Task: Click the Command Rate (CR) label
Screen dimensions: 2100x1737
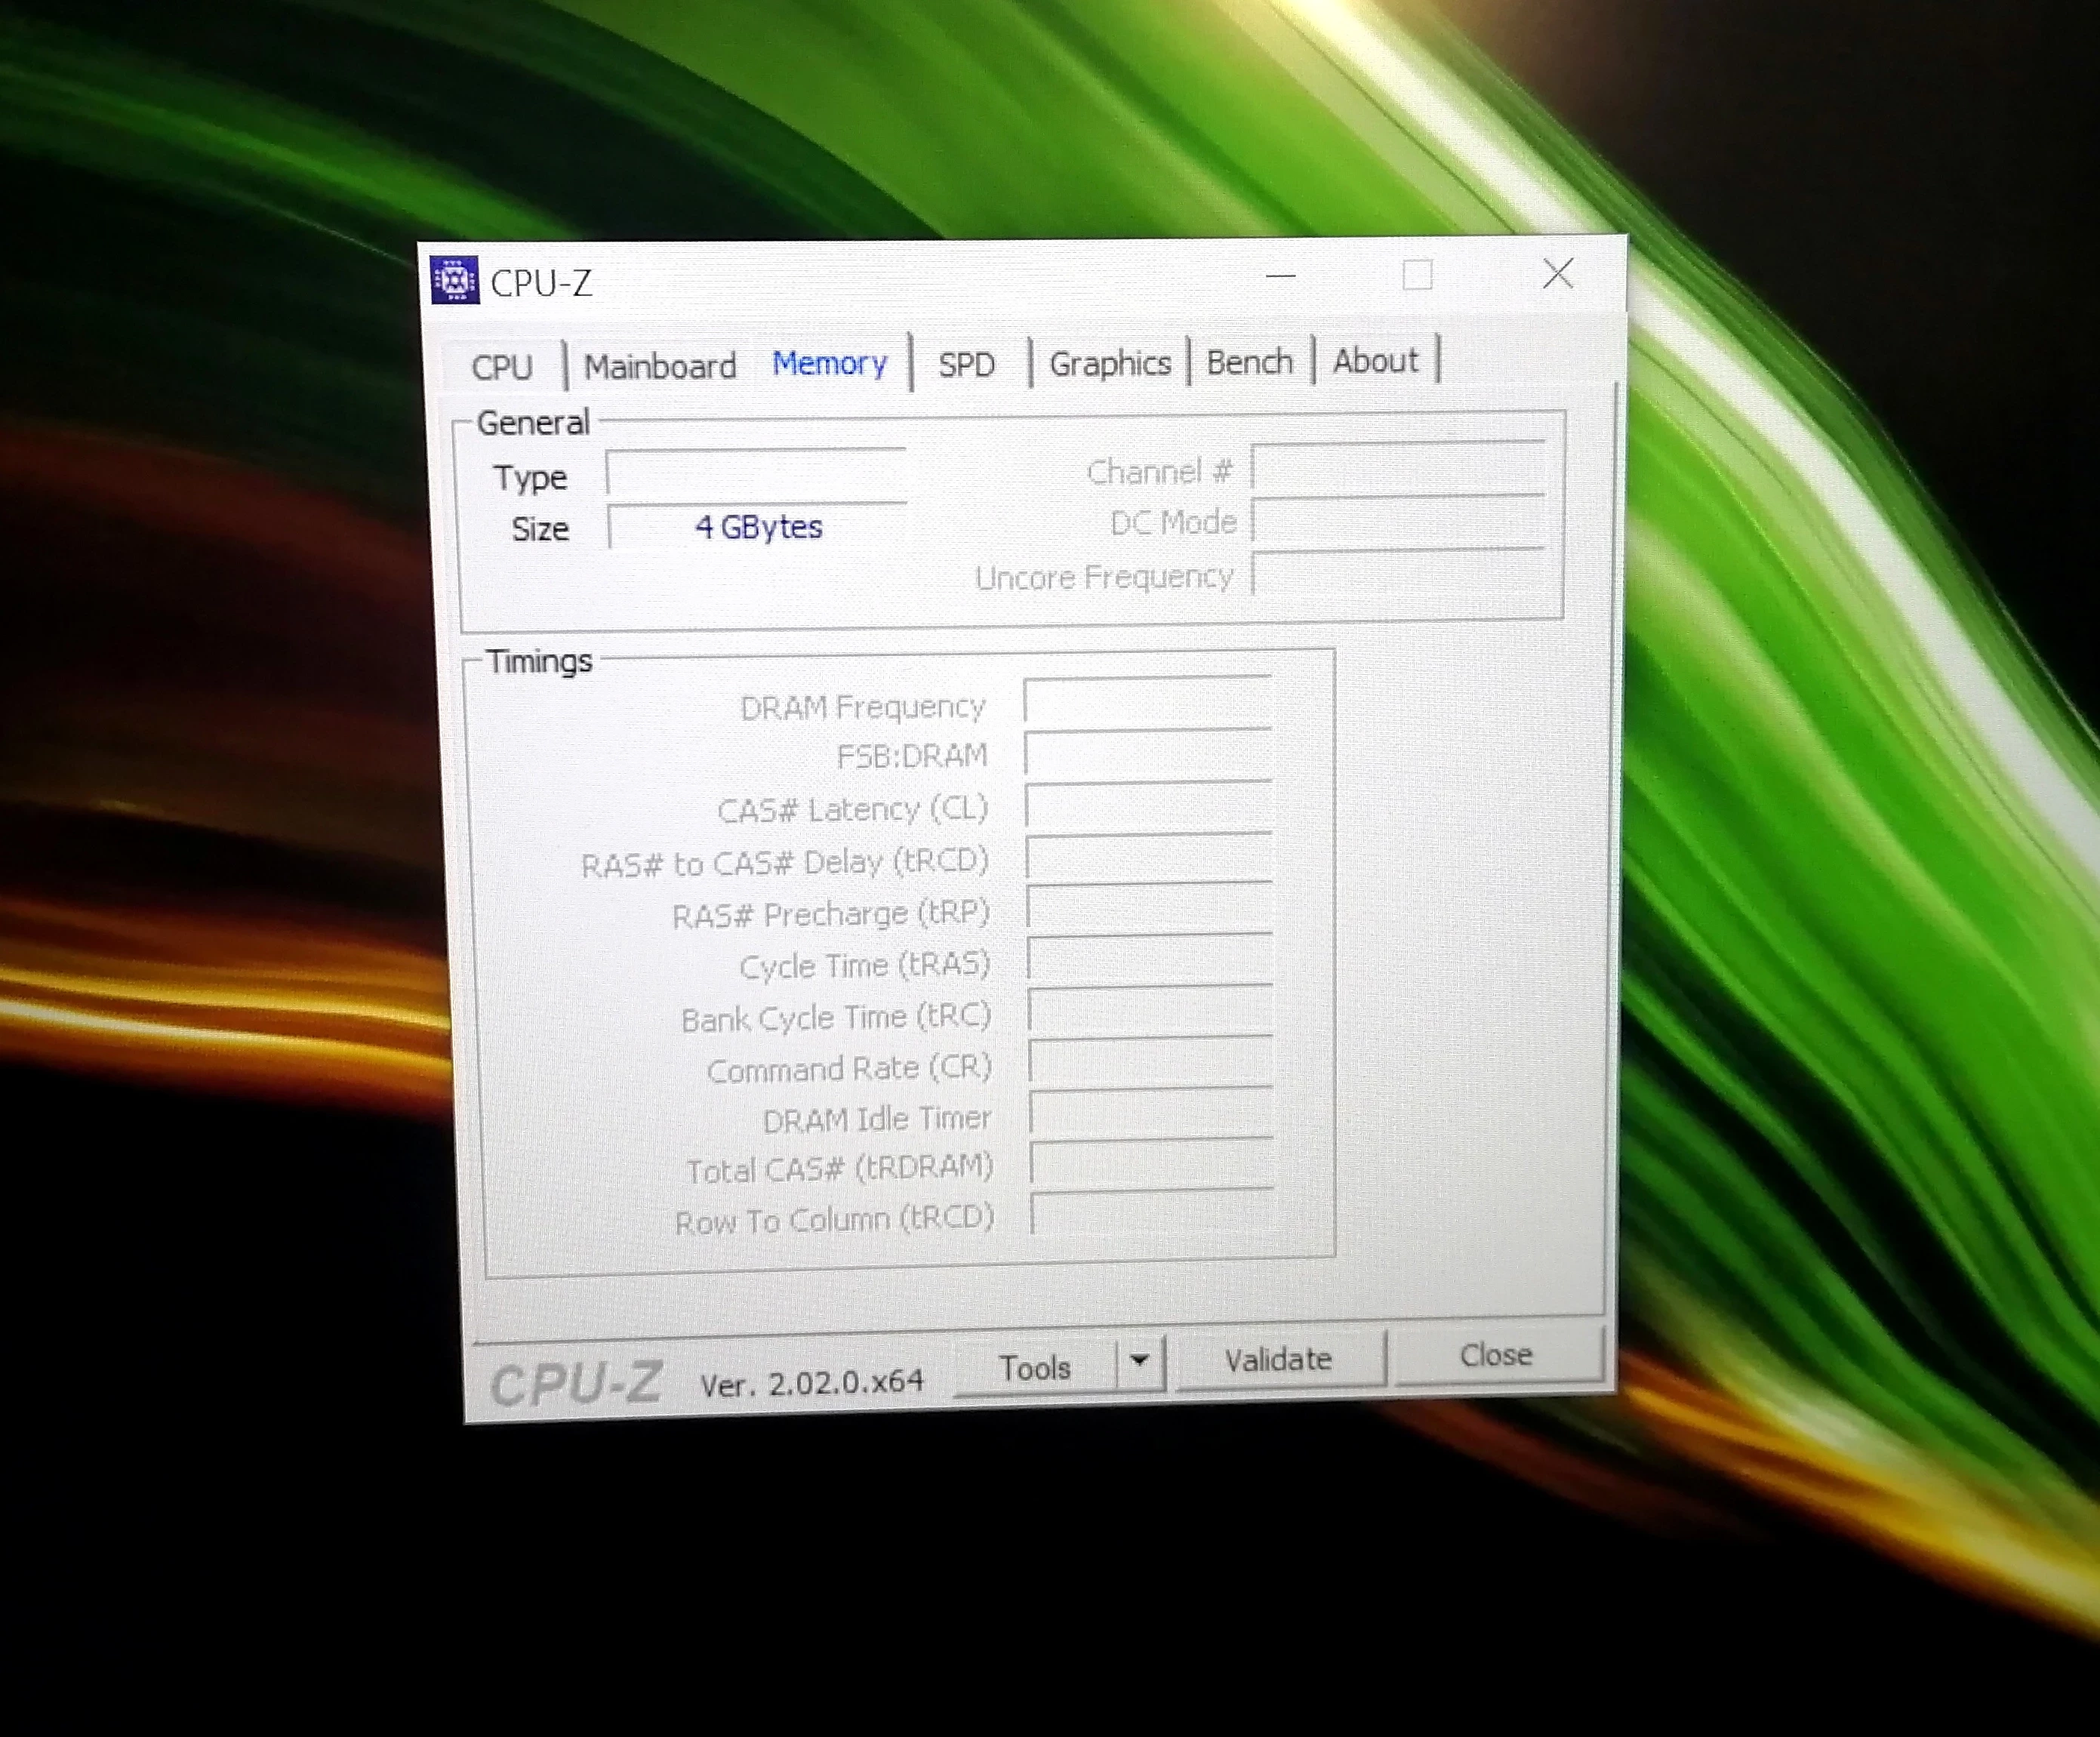Action: coord(849,1069)
